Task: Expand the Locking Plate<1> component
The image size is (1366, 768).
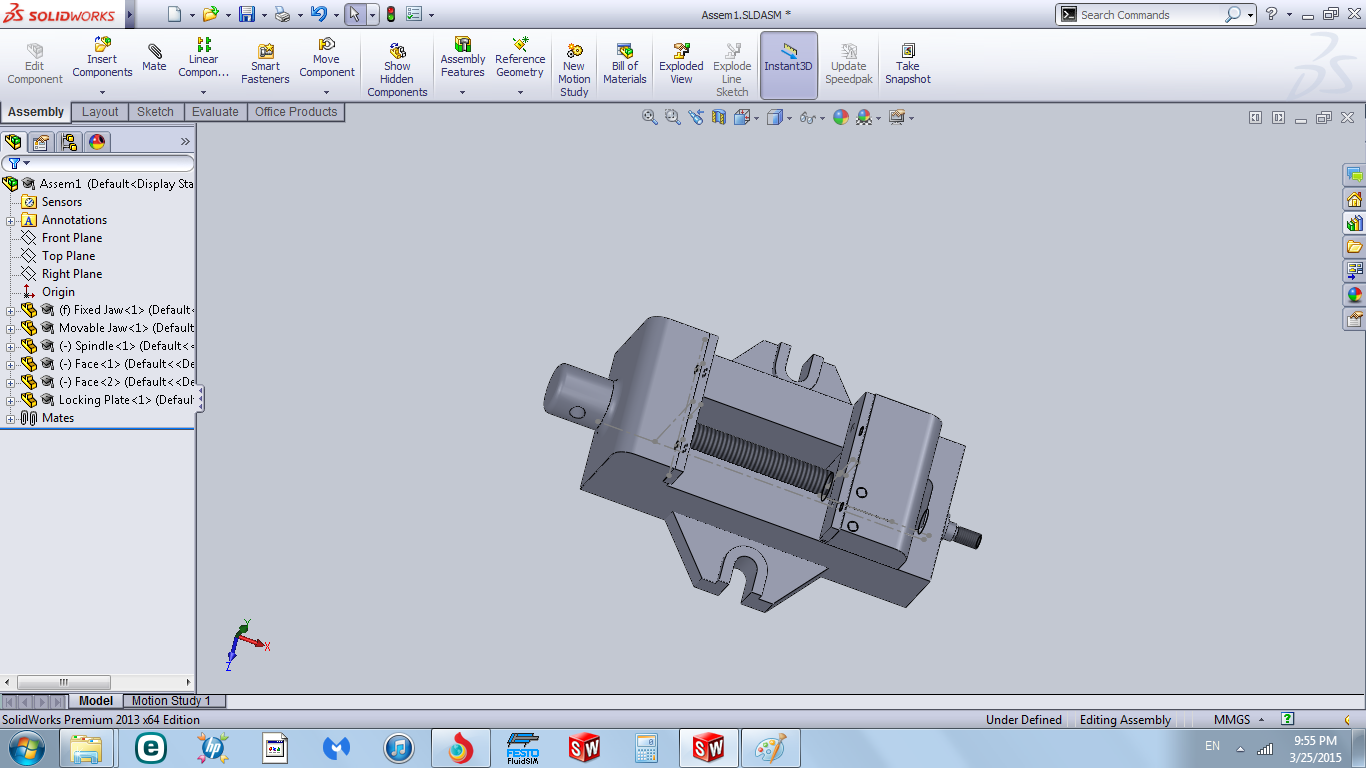Action: pos(10,400)
